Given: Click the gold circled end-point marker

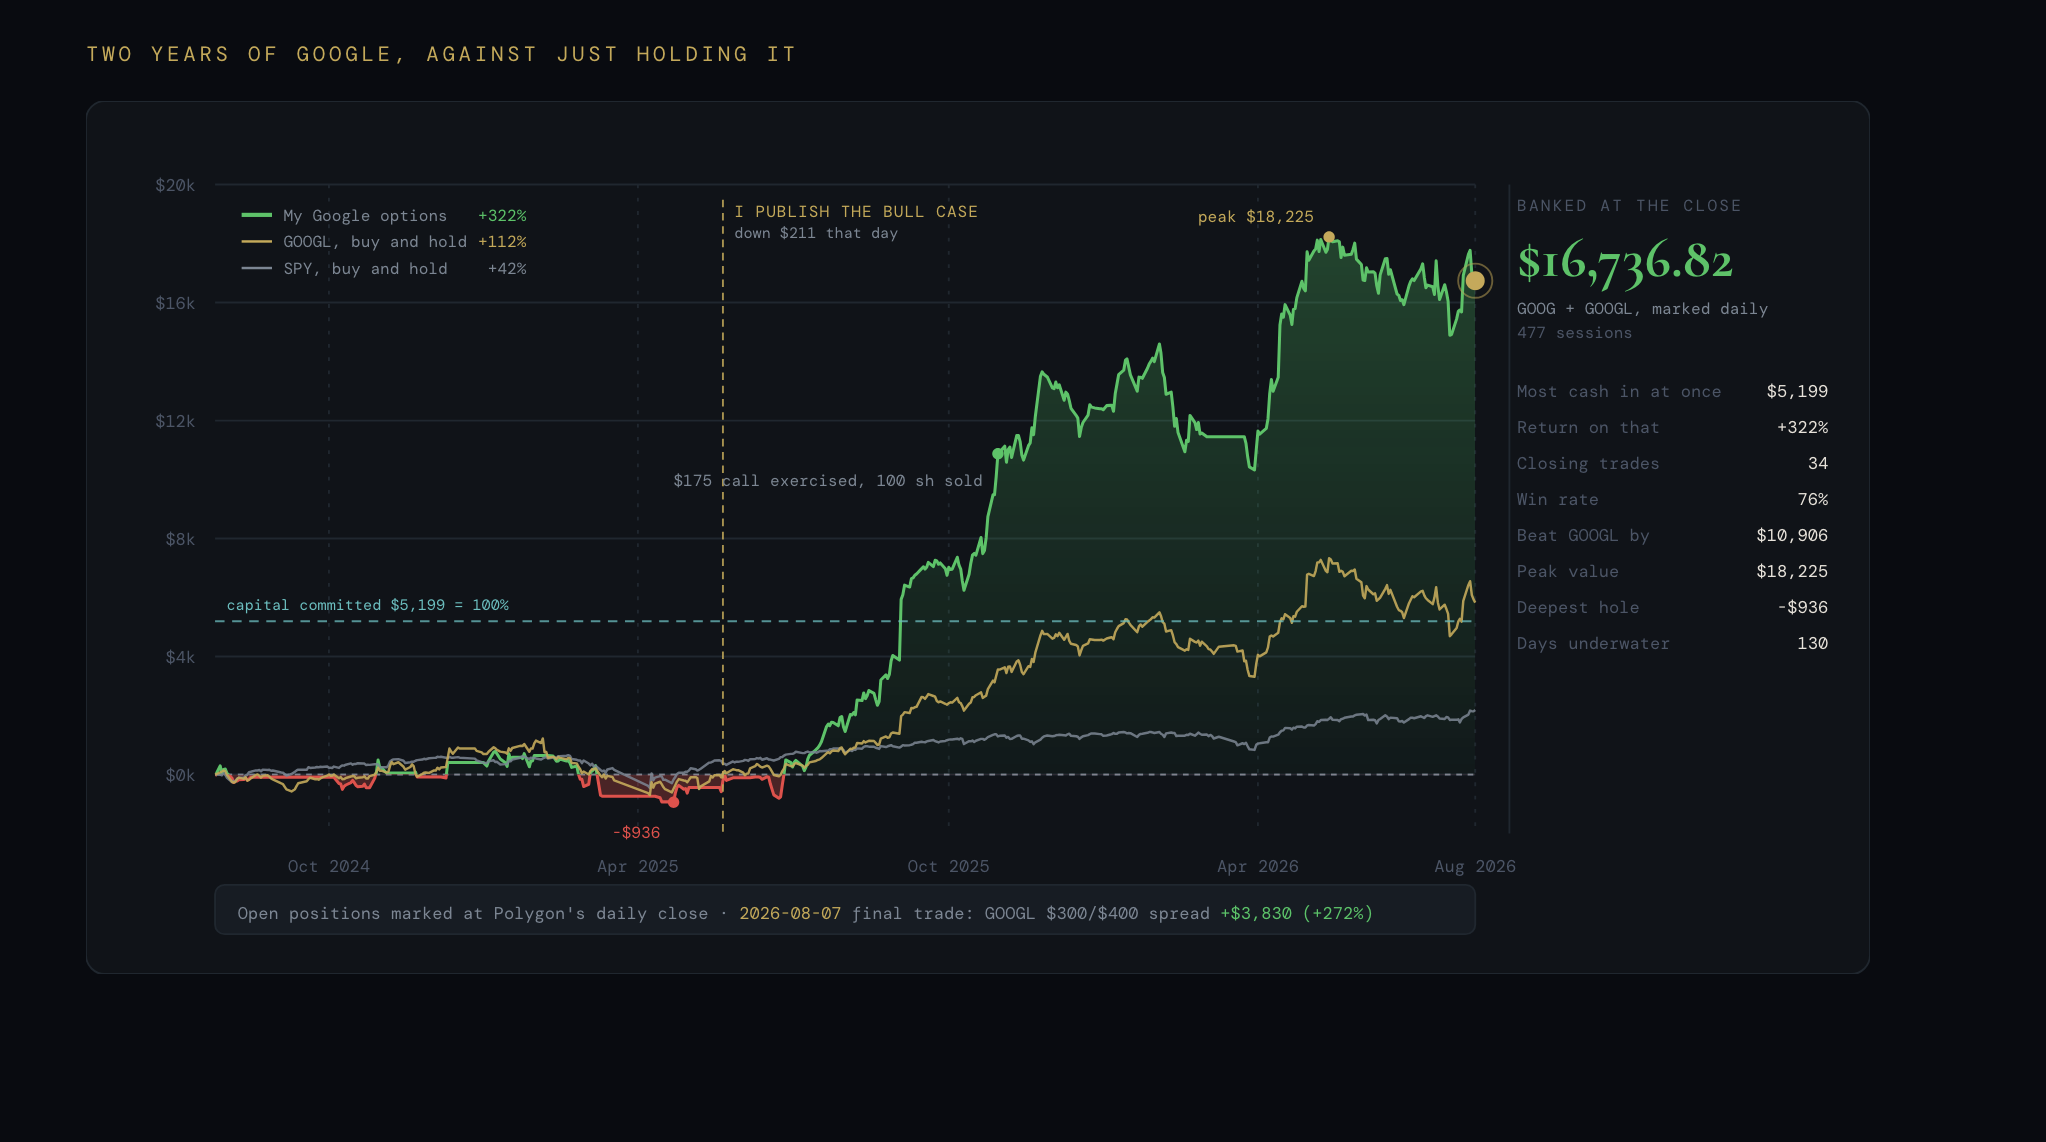Looking at the screenshot, I should click(1475, 281).
